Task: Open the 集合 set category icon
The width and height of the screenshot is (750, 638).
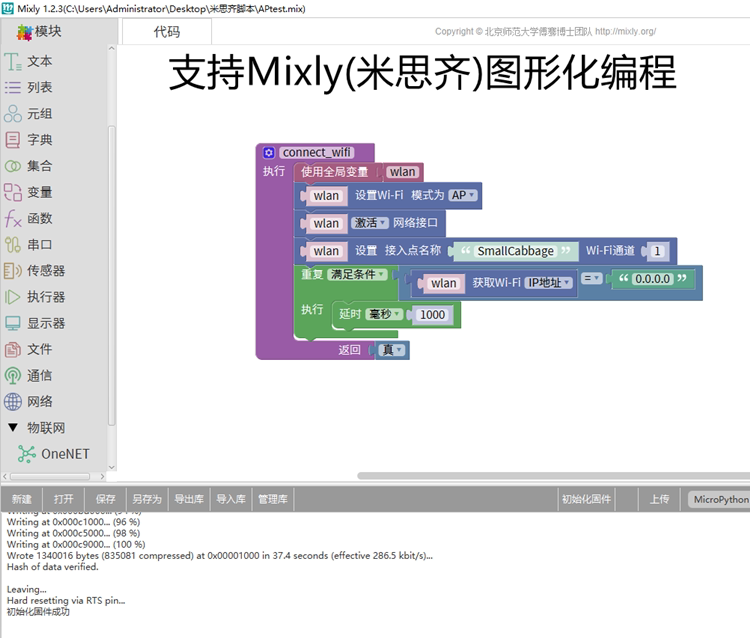Action: [13, 166]
